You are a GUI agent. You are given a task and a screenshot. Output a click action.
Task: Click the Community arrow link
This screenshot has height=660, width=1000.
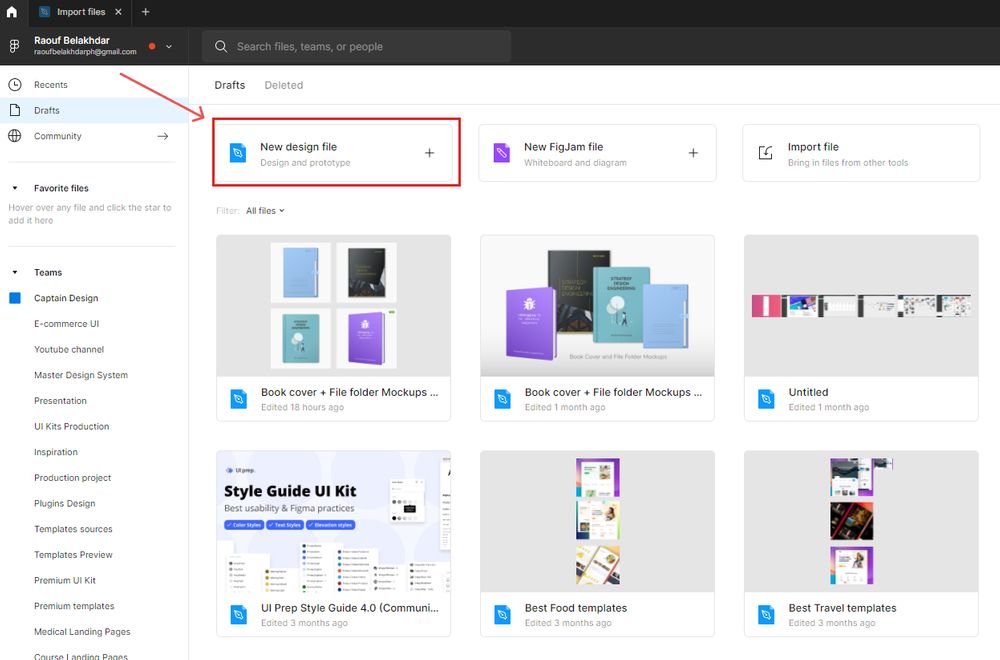pos(160,135)
